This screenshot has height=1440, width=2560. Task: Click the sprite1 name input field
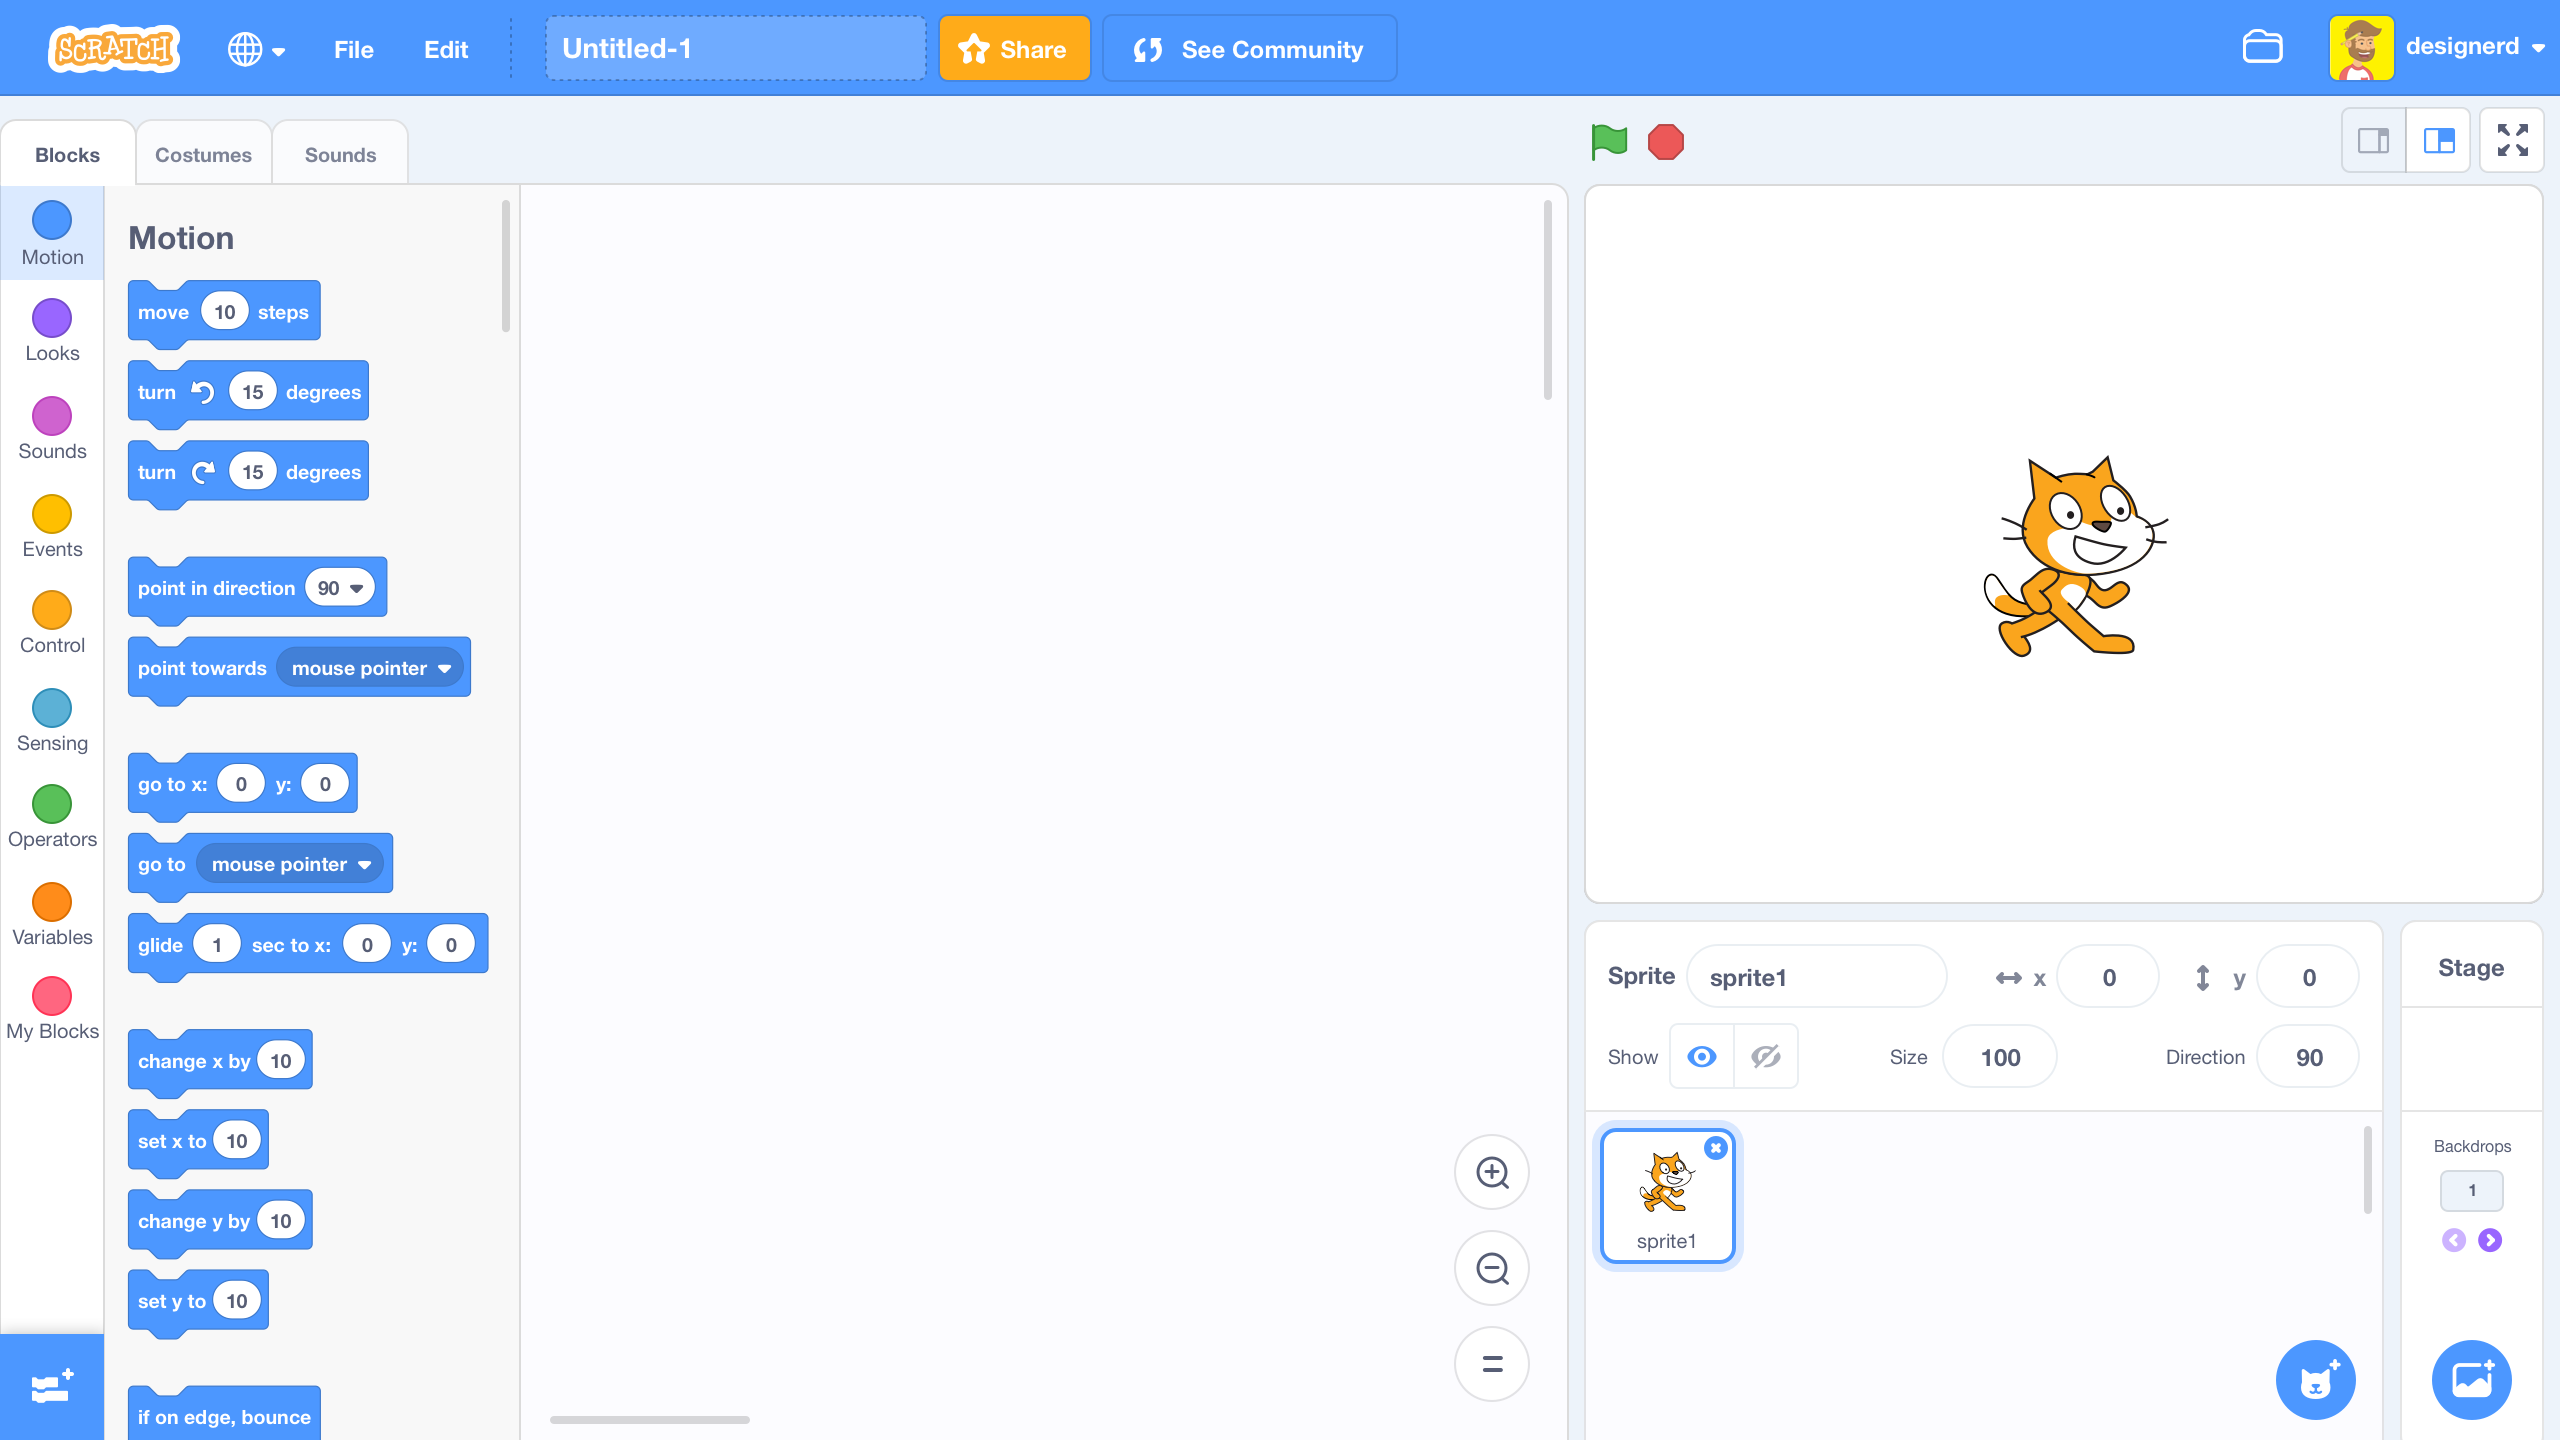point(1815,976)
